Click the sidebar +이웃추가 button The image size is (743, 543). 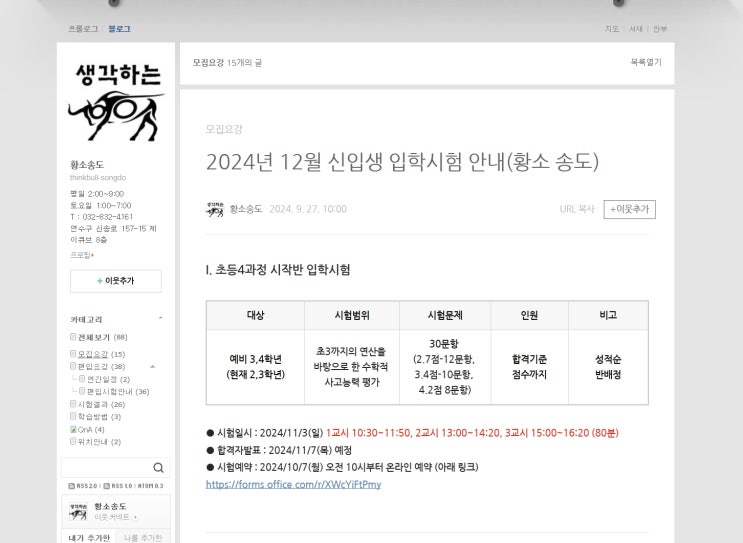(116, 281)
